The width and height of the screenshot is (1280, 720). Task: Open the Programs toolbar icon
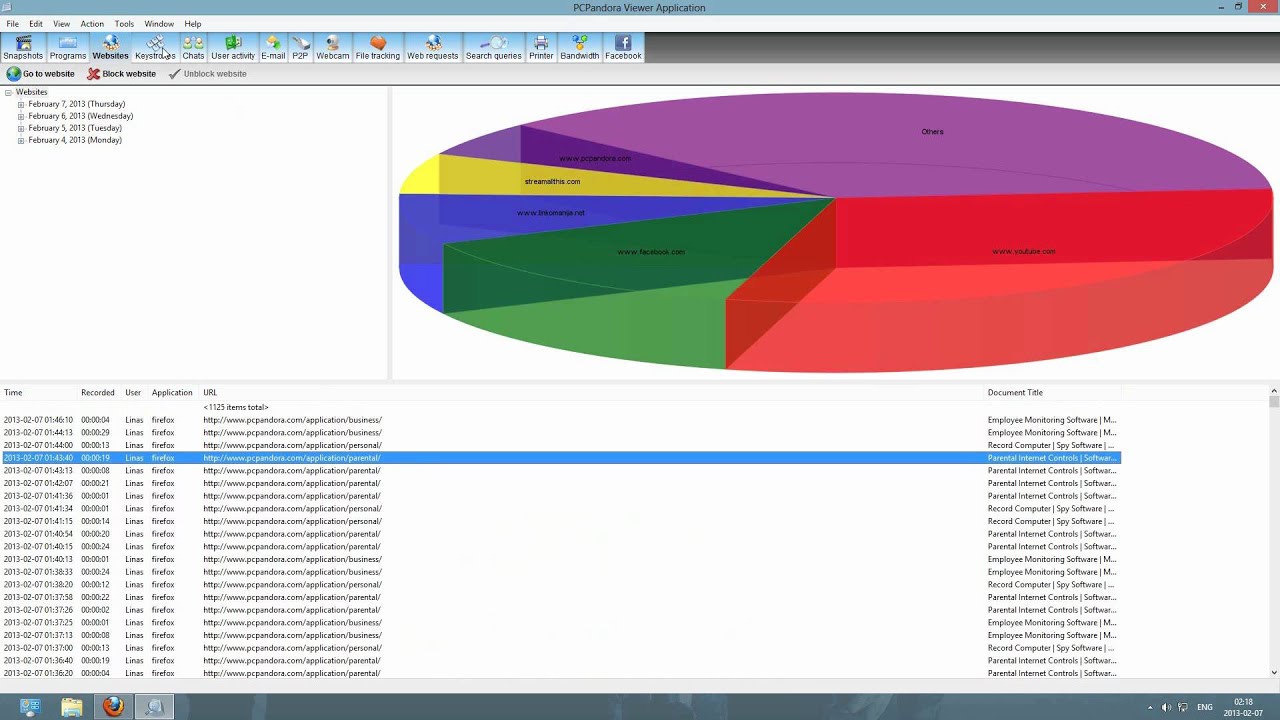point(68,47)
